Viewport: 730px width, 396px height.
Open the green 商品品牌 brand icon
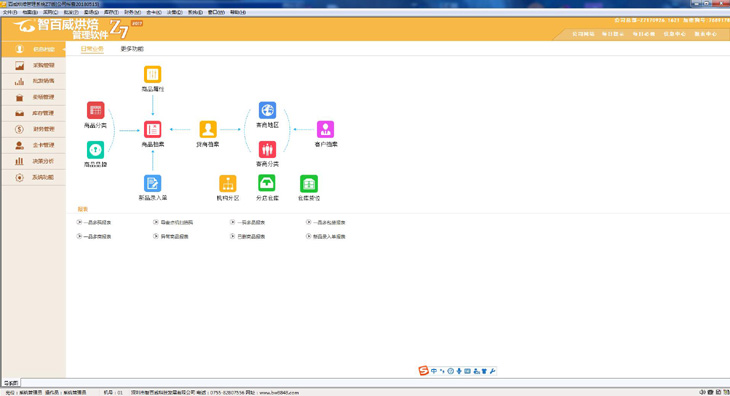(95, 150)
